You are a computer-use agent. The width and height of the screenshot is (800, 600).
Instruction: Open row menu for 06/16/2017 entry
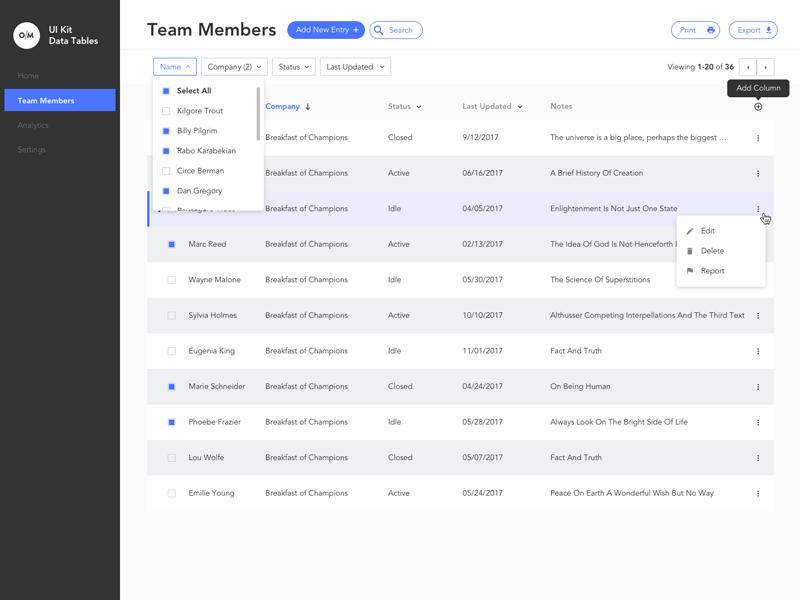[x=758, y=173]
